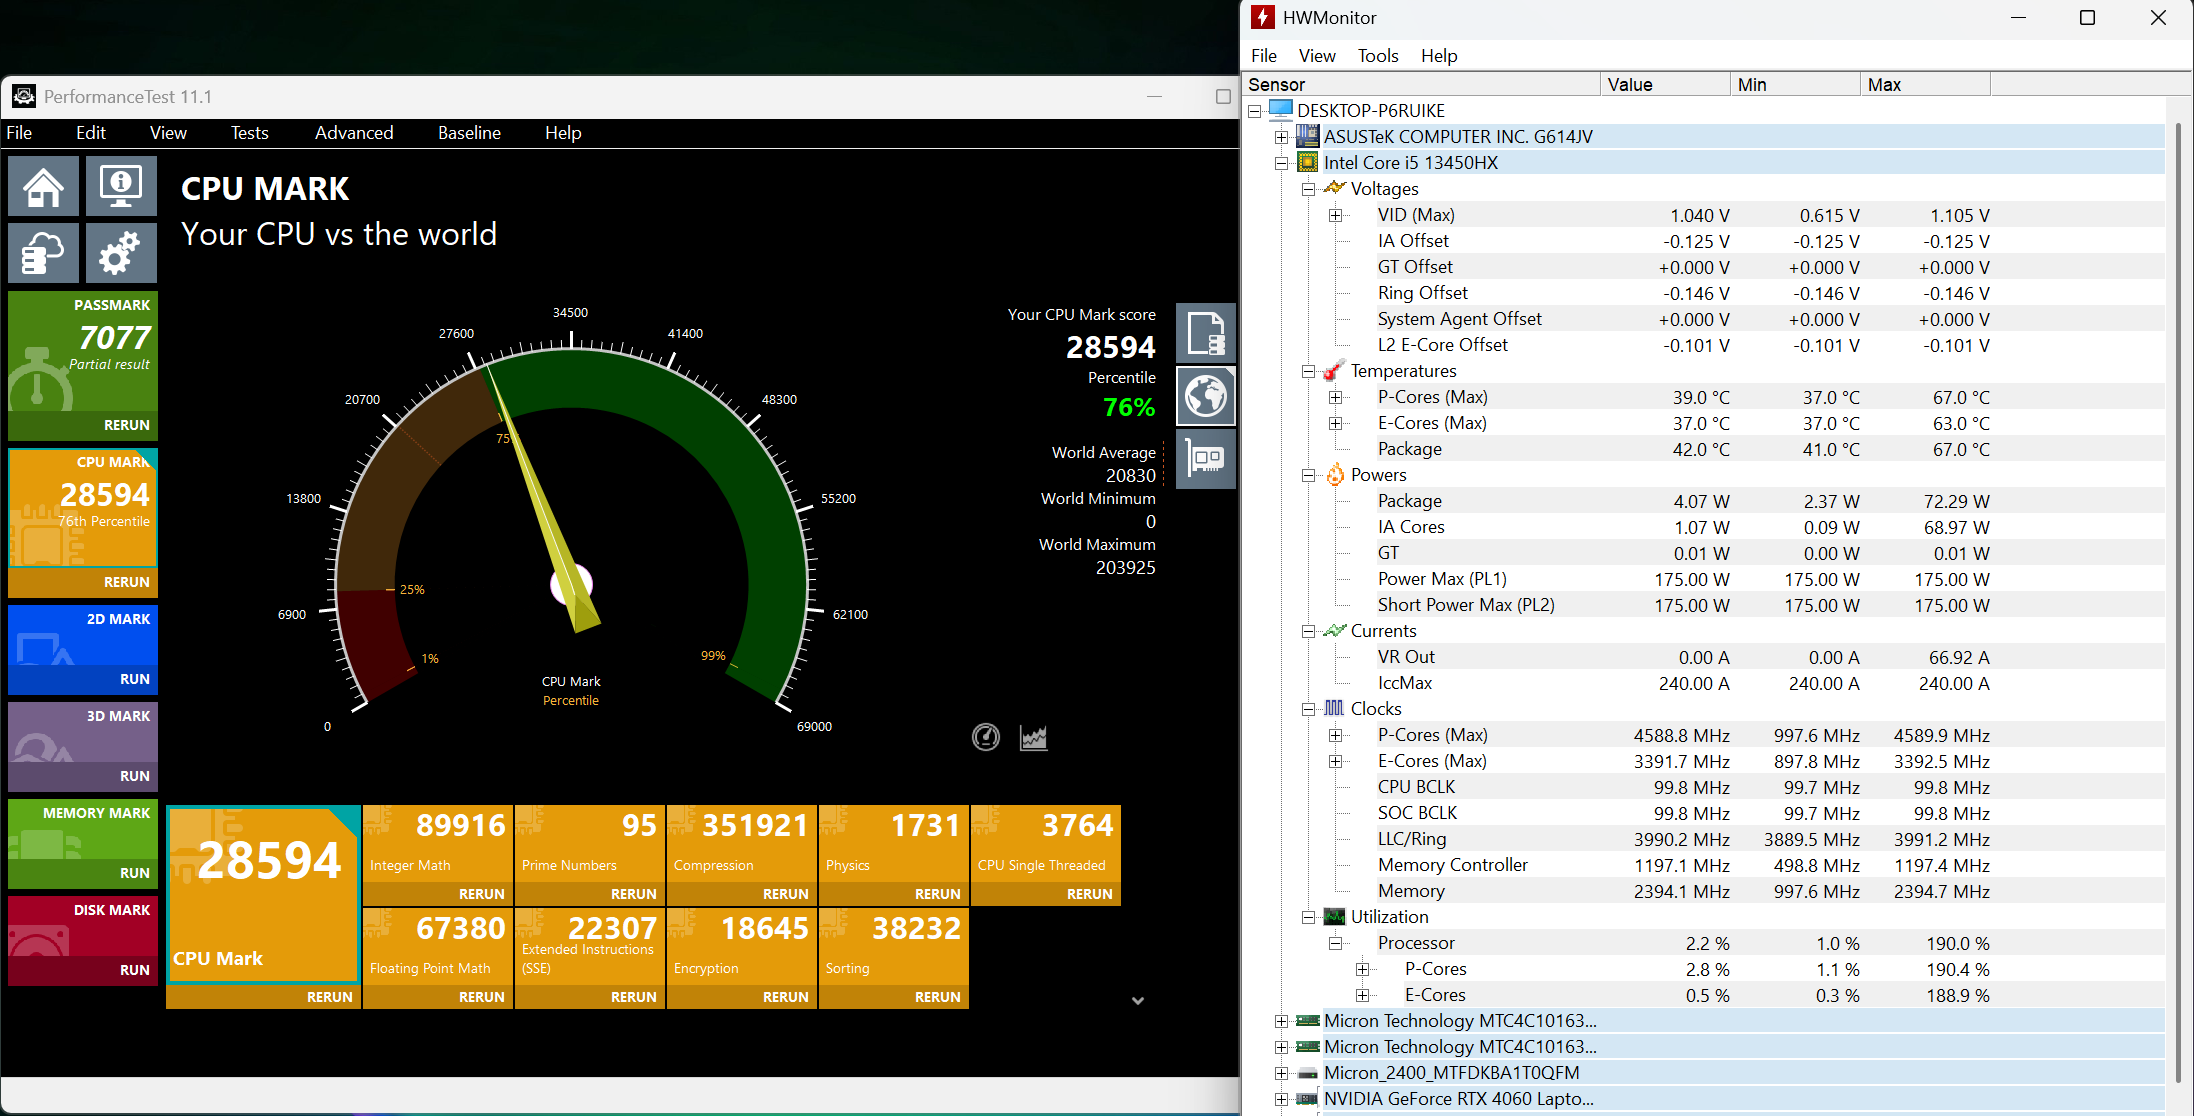Open the Tools menu in HWMonitor
The height and width of the screenshot is (1116, 2194).
coord(1377,56)
